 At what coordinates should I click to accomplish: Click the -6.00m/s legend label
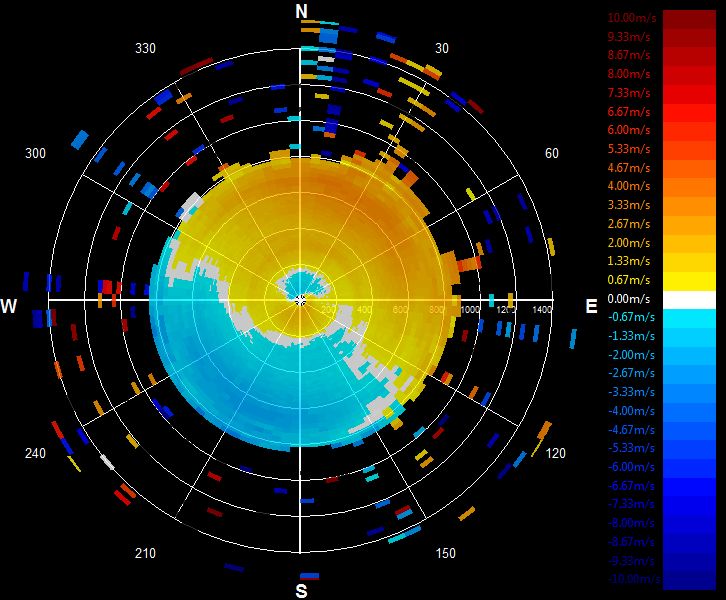(631, 467)
